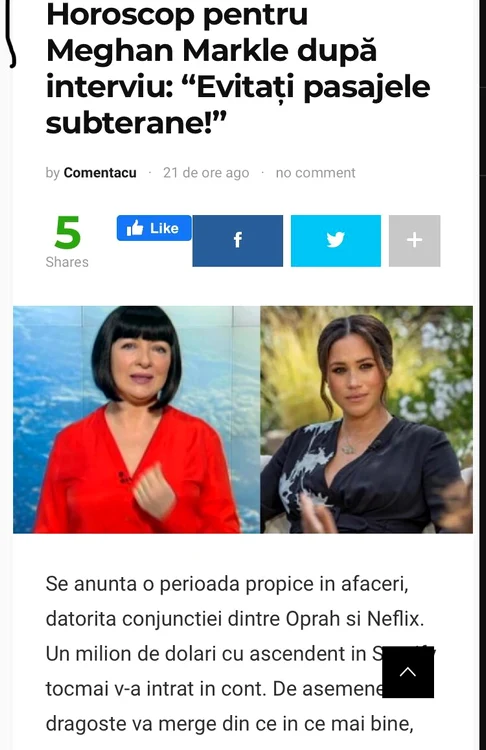The height and width of the screenshot is (750, 486).
Task: Share the article on Facebook
Action: point(238,241)
